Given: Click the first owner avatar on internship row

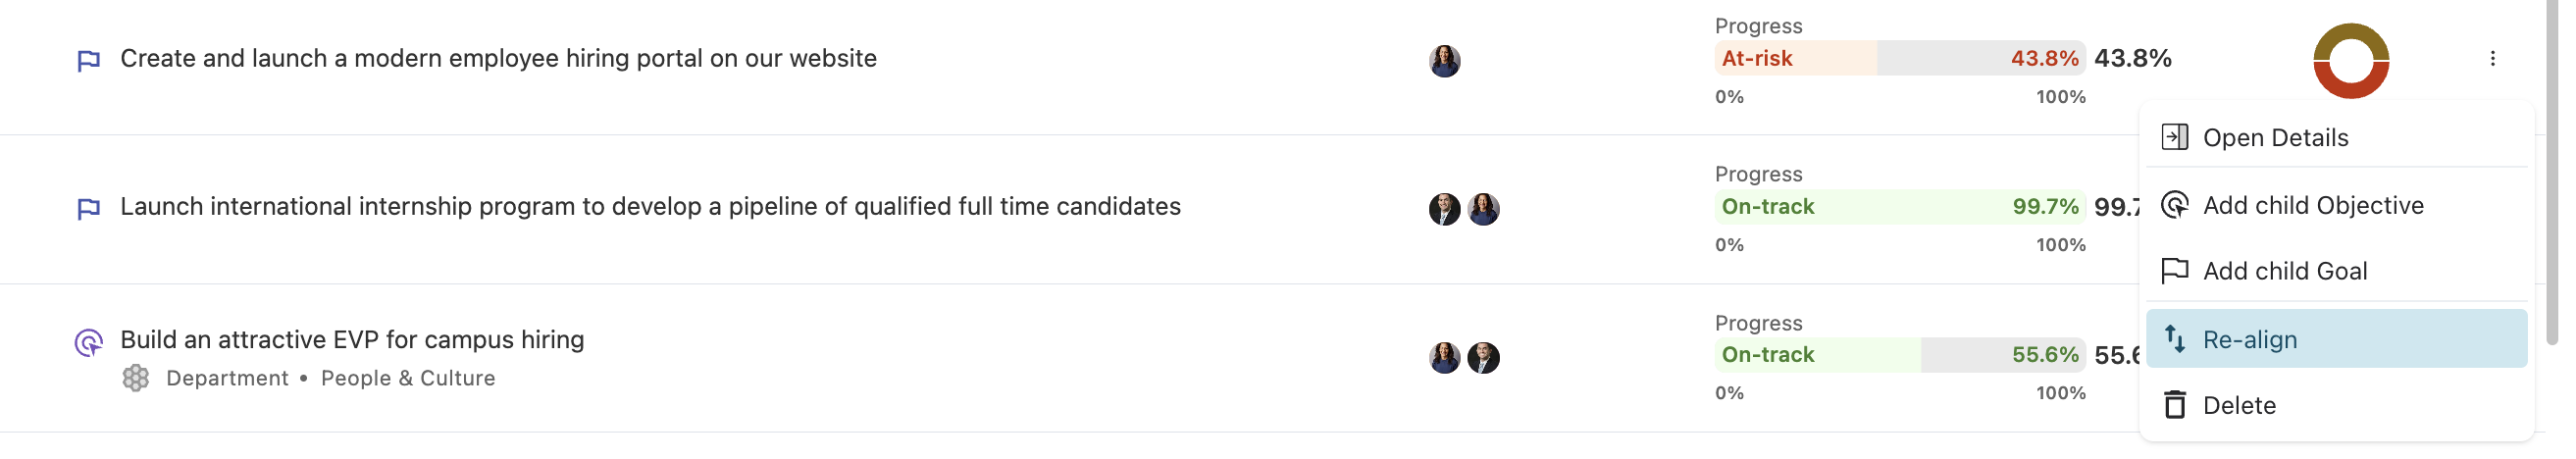Looking at the screenshot, I should point(1444,209).
